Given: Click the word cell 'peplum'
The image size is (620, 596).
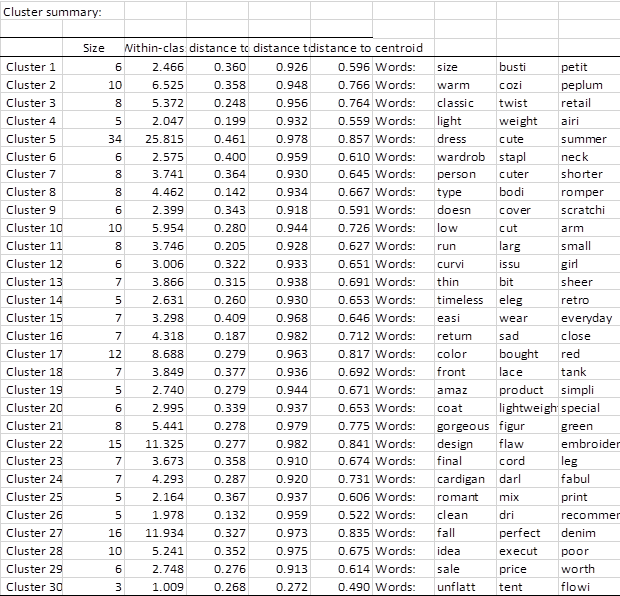Looking at the screenshot, I should [581, 85].
